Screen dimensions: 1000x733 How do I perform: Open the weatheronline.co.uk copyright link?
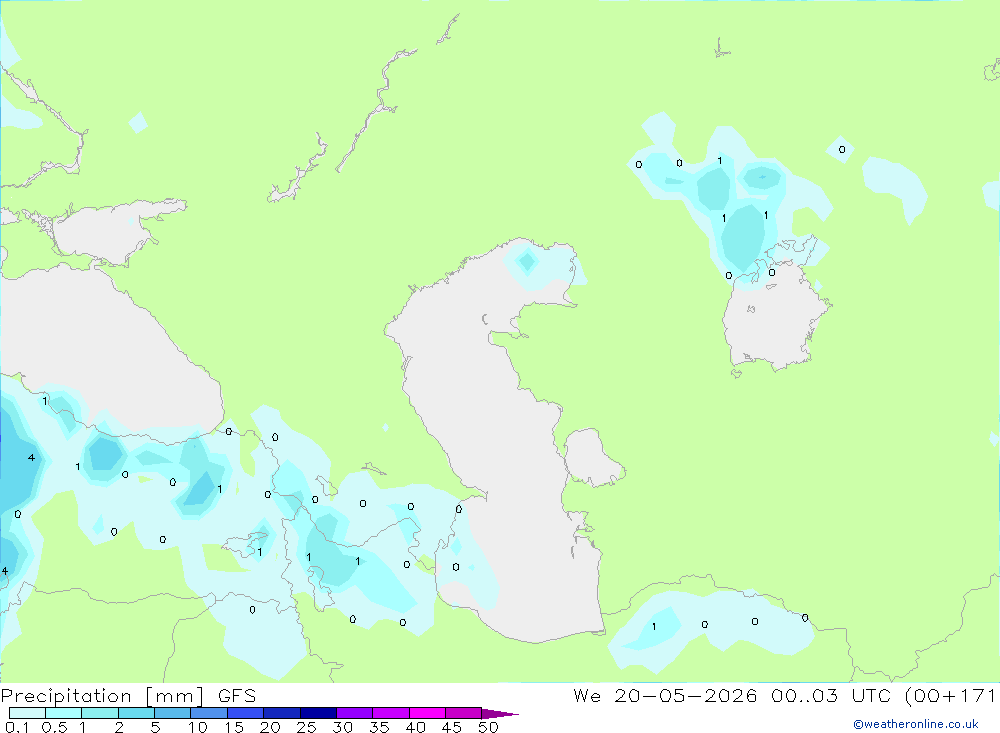coord(916,724)
